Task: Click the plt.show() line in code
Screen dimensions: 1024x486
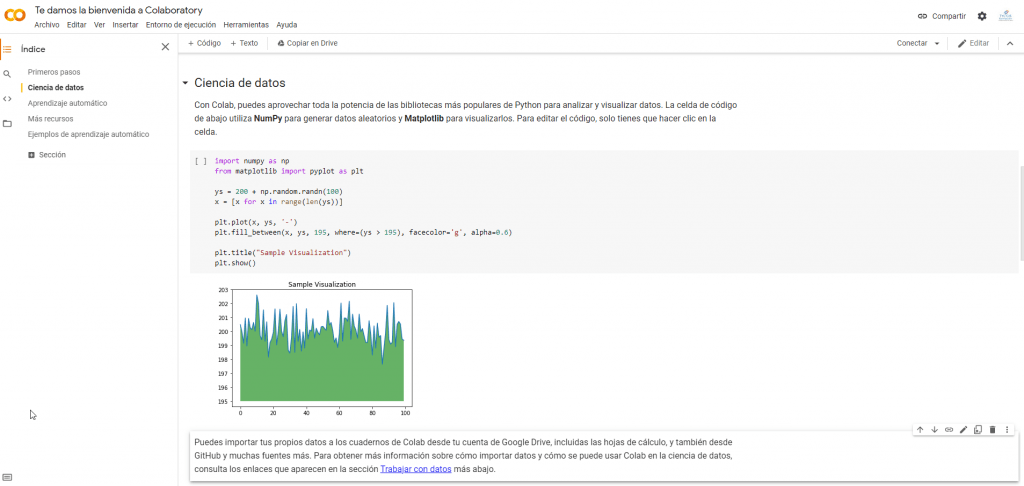Action: coord(234,263)
